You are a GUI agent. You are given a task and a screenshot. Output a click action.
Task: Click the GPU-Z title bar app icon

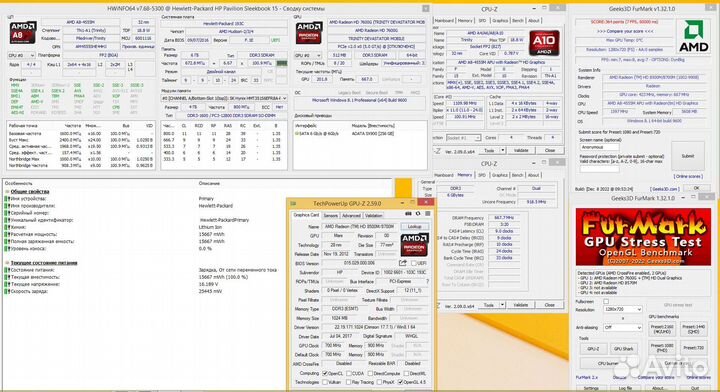293,203
